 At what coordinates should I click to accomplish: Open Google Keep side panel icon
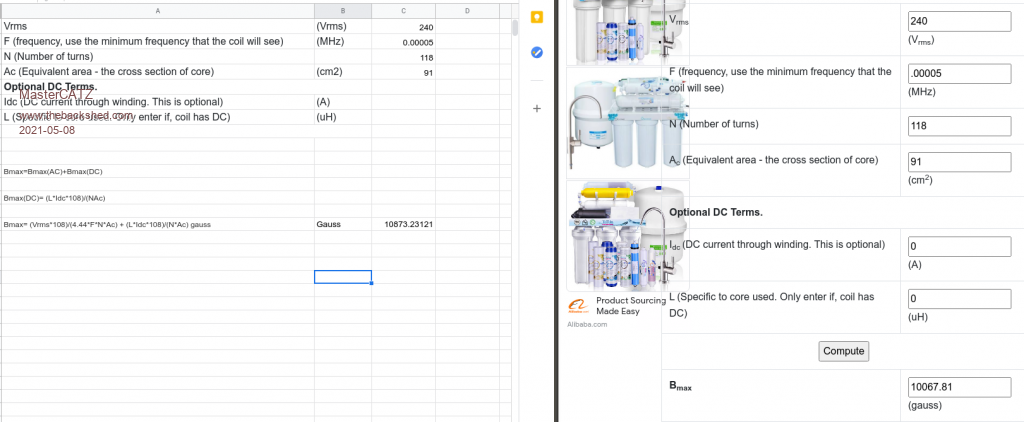(x=537, y=18)
